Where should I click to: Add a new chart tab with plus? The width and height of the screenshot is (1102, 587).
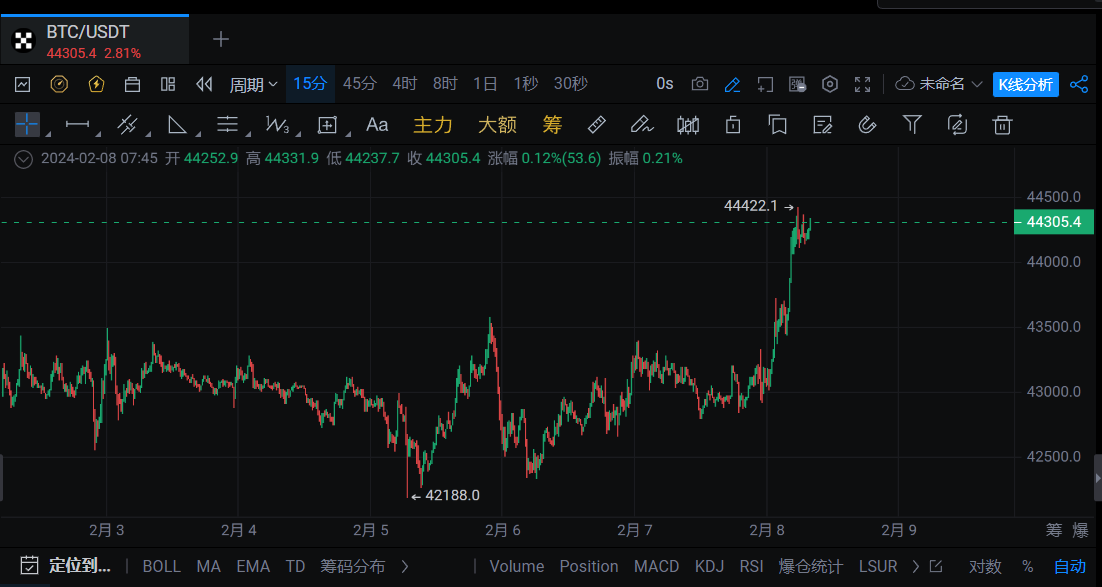click(221, 39)
